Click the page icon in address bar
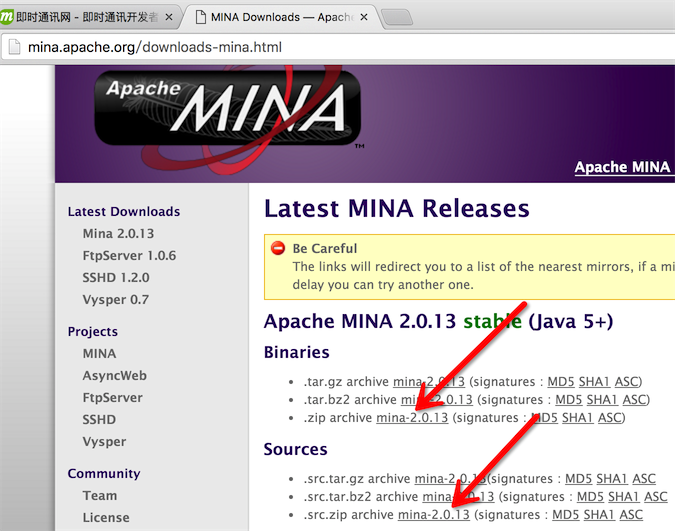The image size is (675, 531). point(14,47)
